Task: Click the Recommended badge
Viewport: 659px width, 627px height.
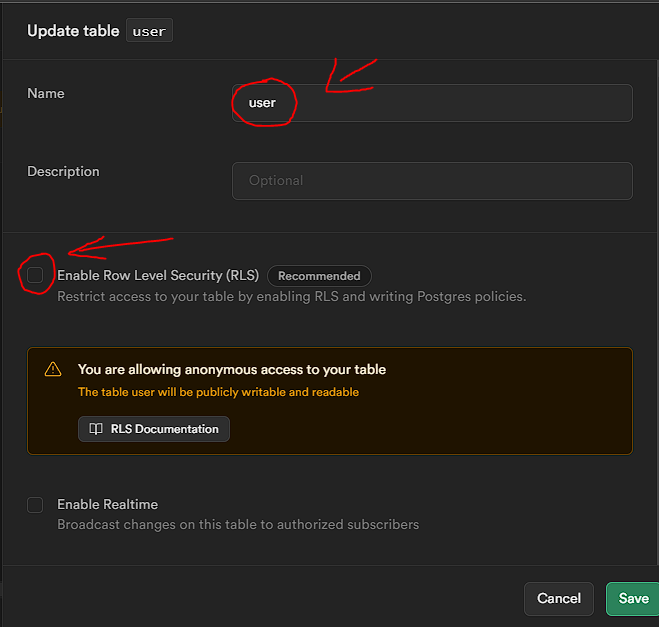Action: [x=319, y=276]
